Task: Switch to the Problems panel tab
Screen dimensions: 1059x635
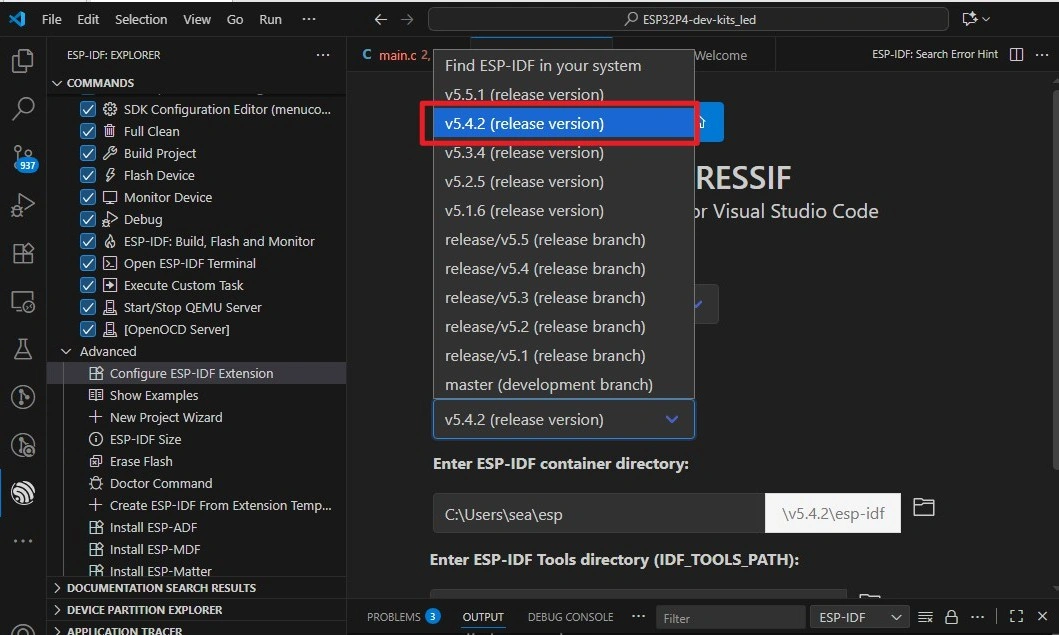Action: click(x=394, y=617)
